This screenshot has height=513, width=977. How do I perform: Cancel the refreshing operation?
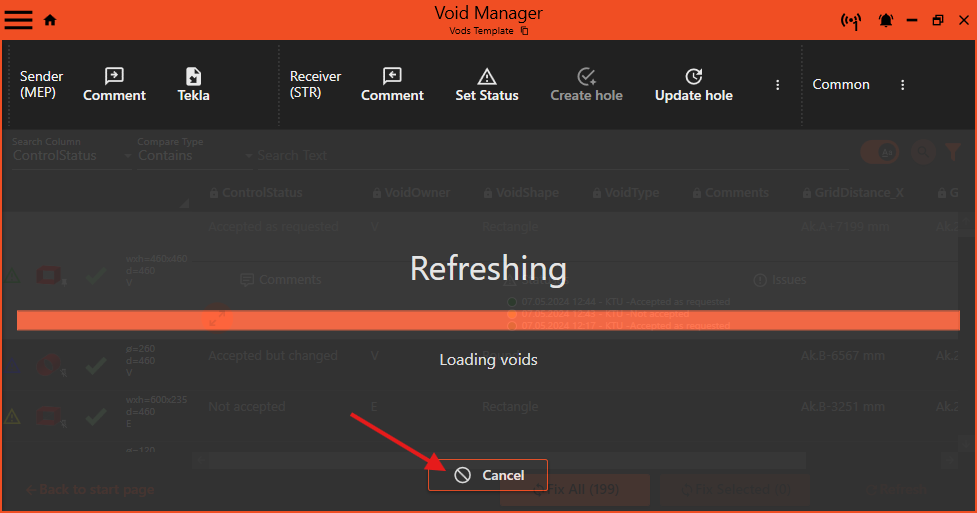(x=488, y=475)
